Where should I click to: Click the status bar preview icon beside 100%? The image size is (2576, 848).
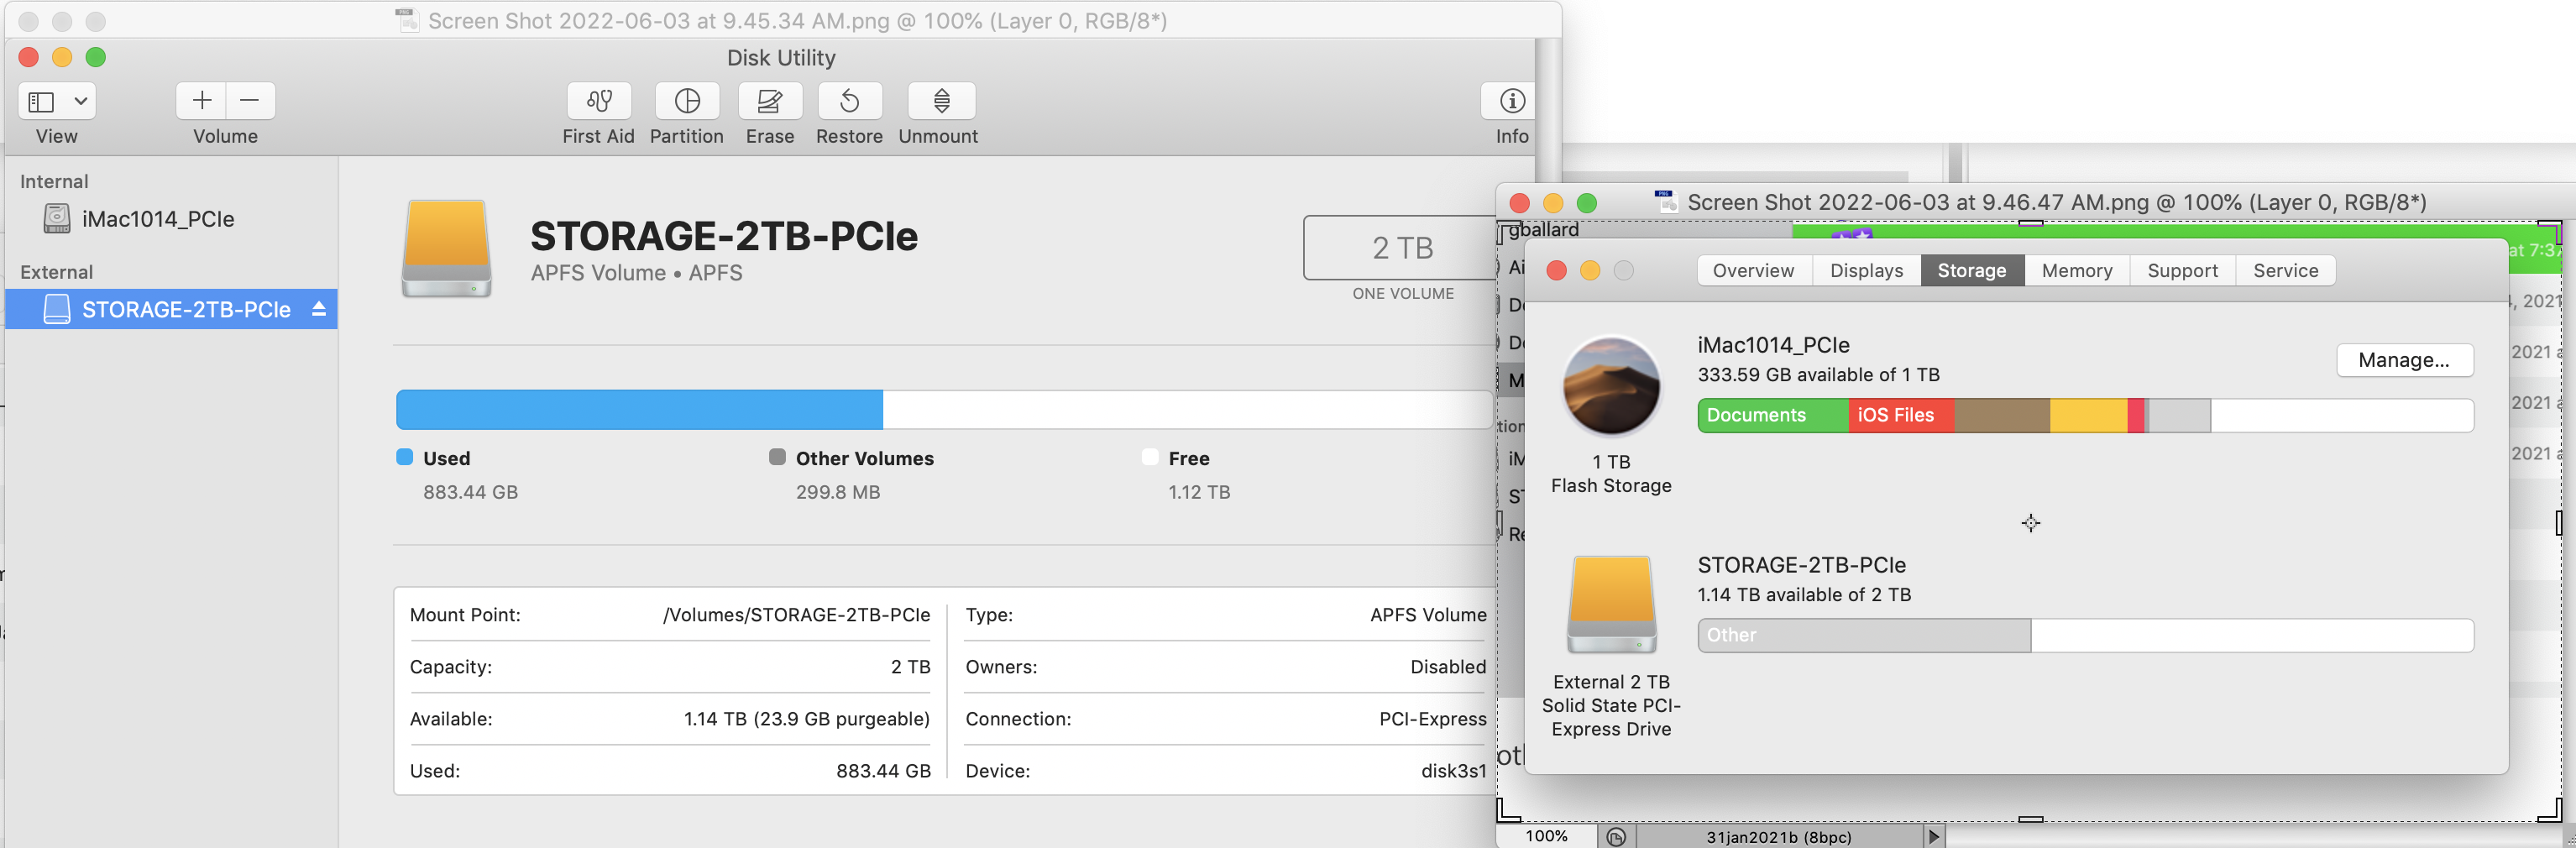[x=1616, y=836]
